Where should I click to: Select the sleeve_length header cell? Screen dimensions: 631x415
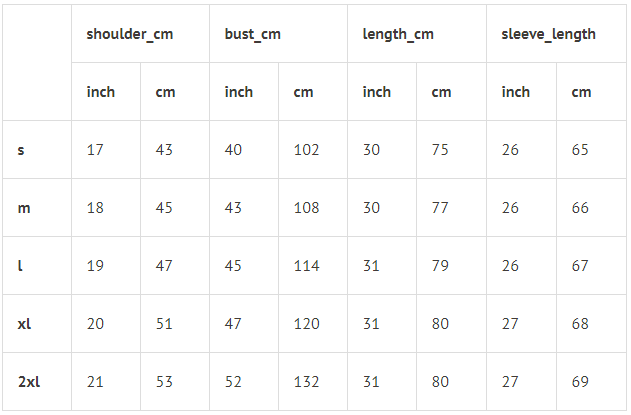[548, 34]
